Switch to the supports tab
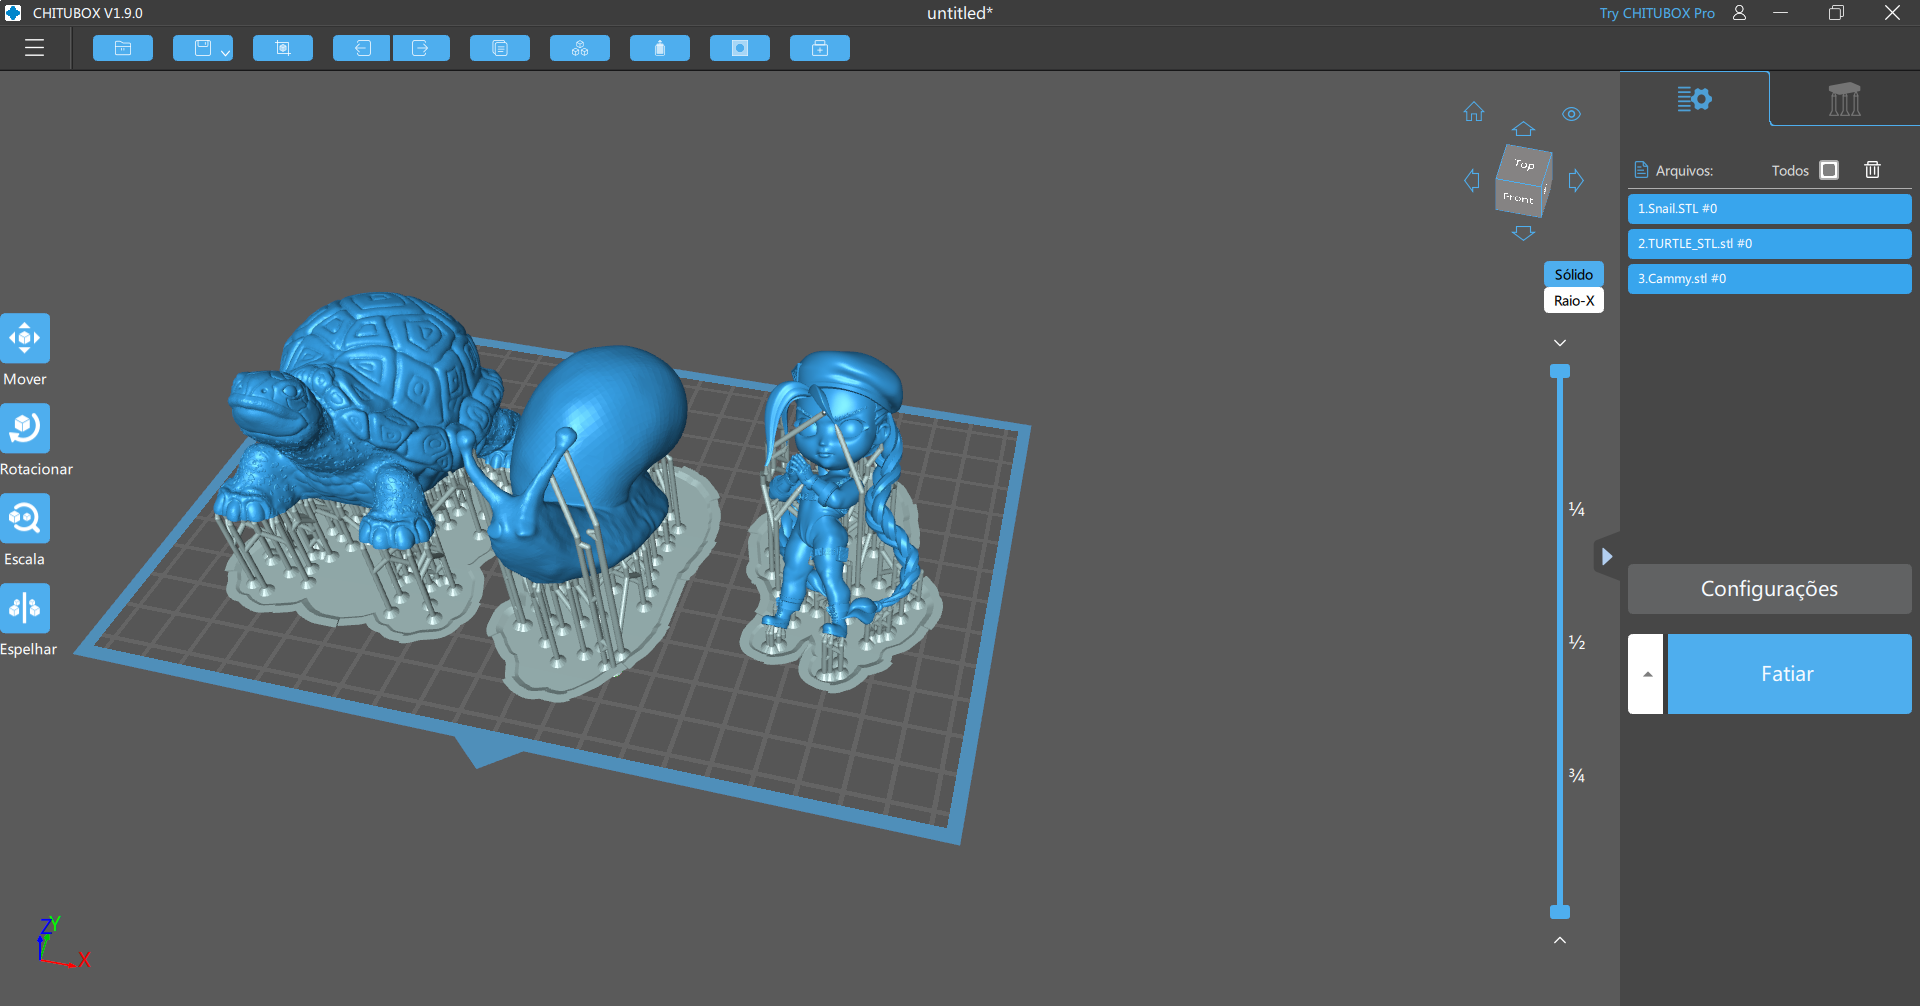The height and width of the screenshot is (1006, 1920). tap(1844, 99)
